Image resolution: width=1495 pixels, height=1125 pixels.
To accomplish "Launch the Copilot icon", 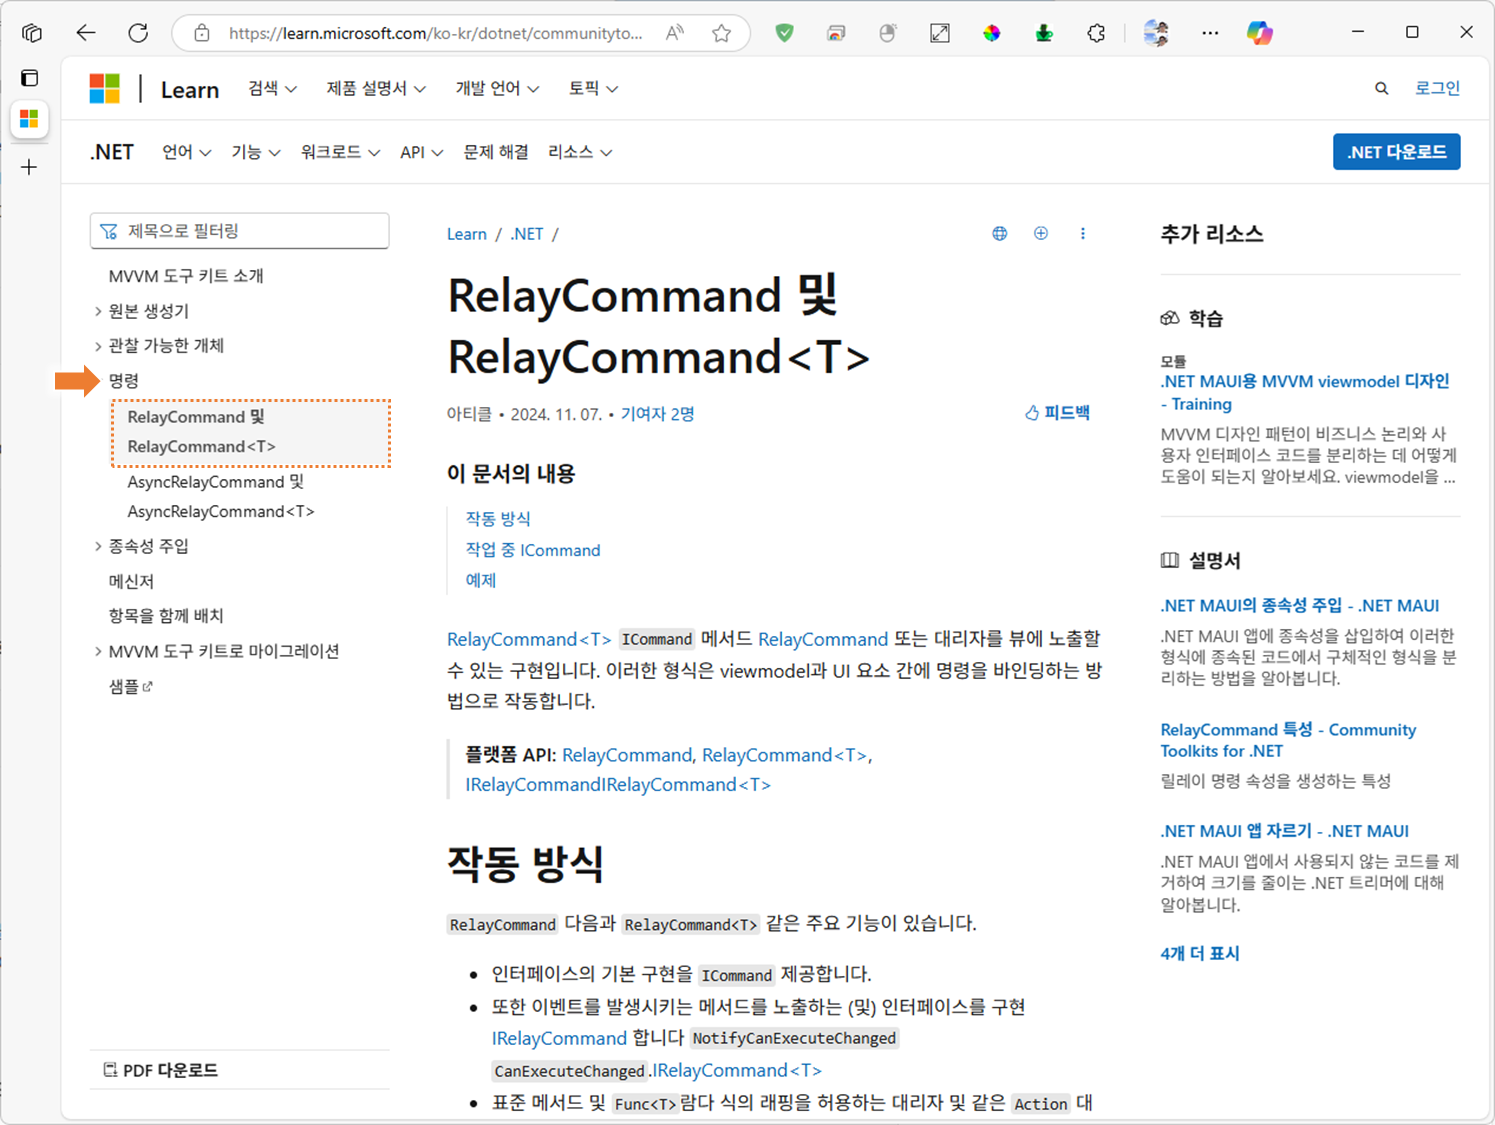I will pyautogui.click(x=1260, y=33).
